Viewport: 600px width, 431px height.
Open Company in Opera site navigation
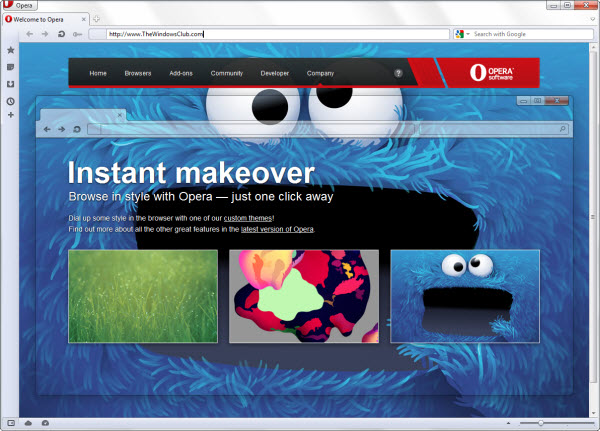(320, 73)
